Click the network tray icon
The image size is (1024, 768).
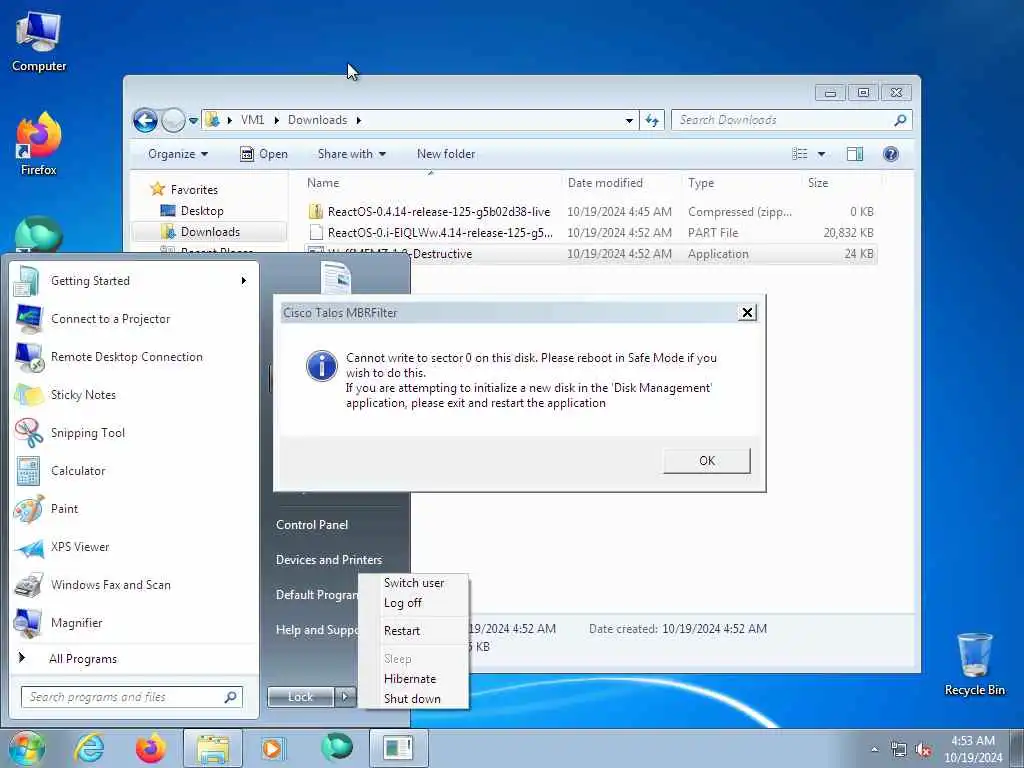pyautogui.click(x=899, y=750)
